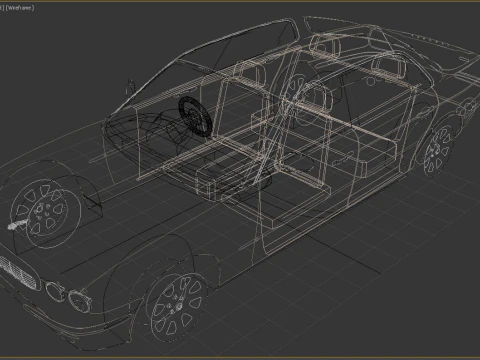Viewport: 480px width, 360px height.
Task: Select the front grille of the car
Action: 19,272
